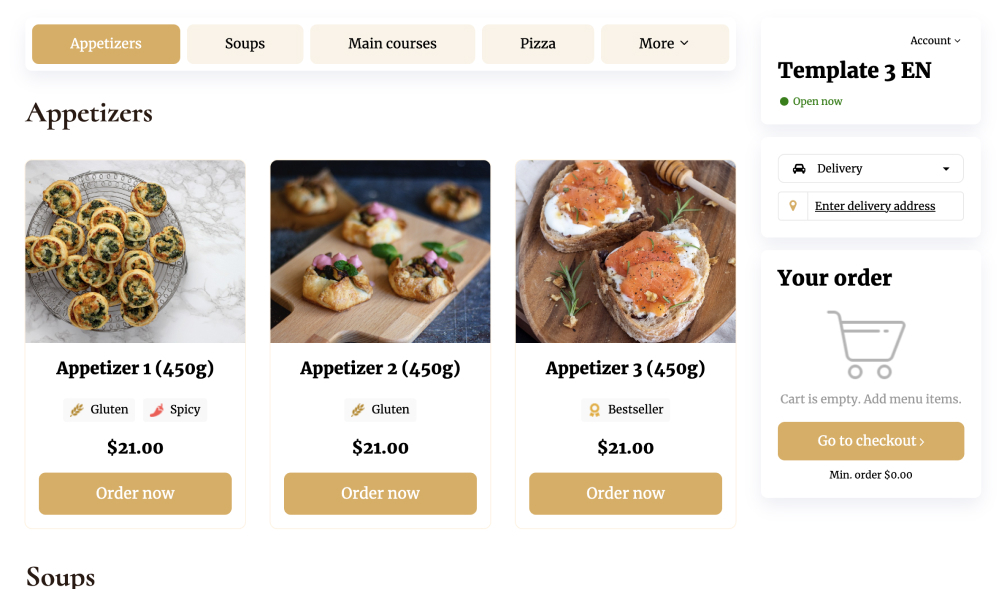Select the Appetizers tab
Image resolution: width=1007 pixels, height=589 pixels.
click(x=106, y=44)
